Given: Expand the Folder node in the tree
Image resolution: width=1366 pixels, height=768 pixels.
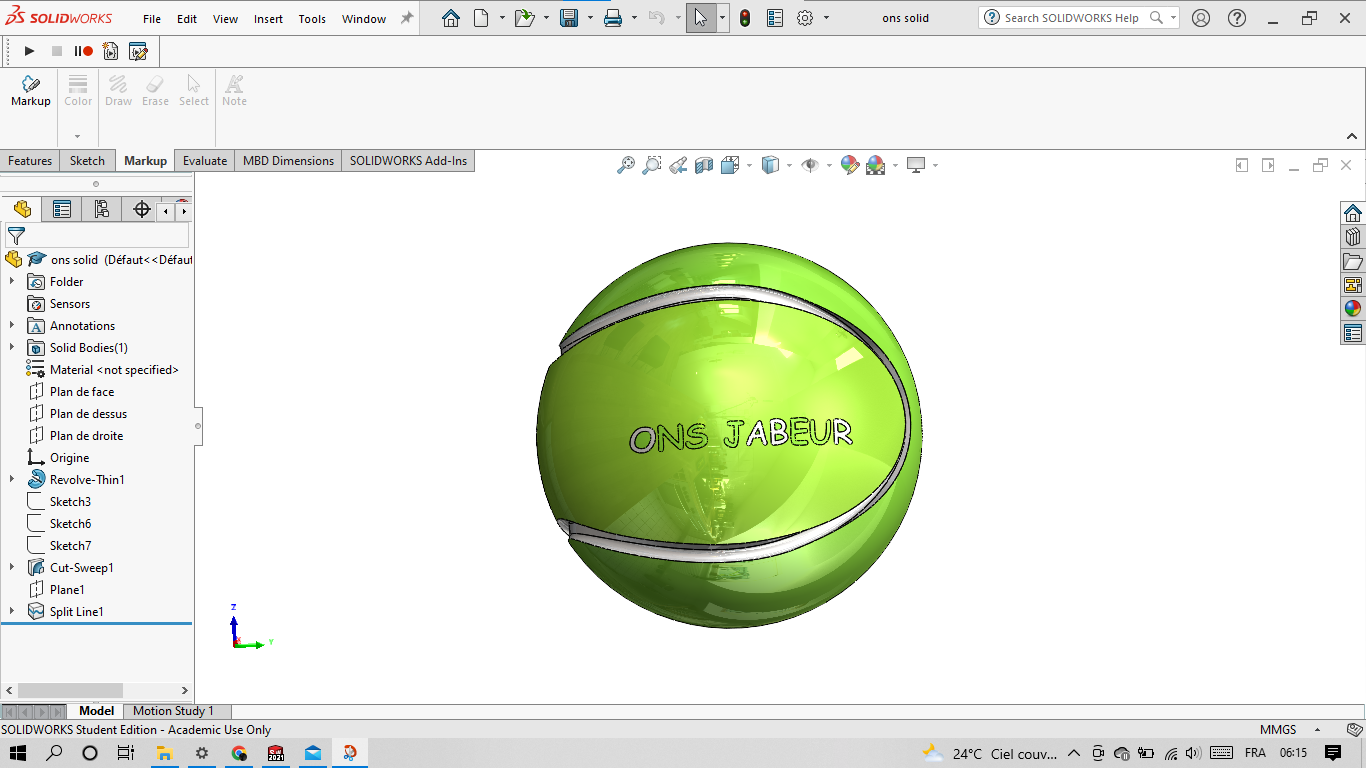Looking at the screenshot, I should [12, 282].
